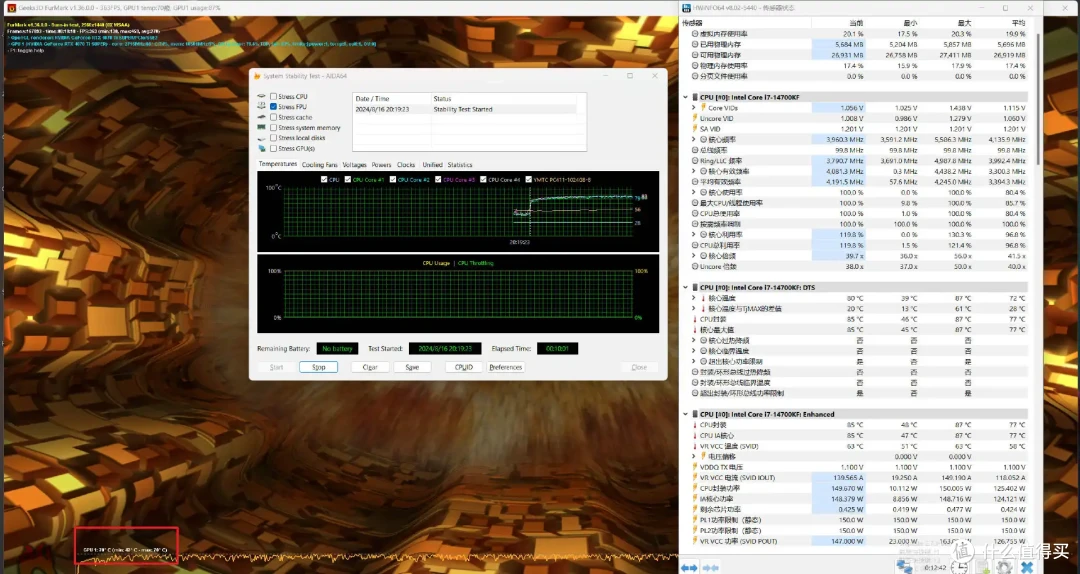Click the 平均 column header in HWiNFO
This screenshot has width=1080, height=574.
[1018, 23]
